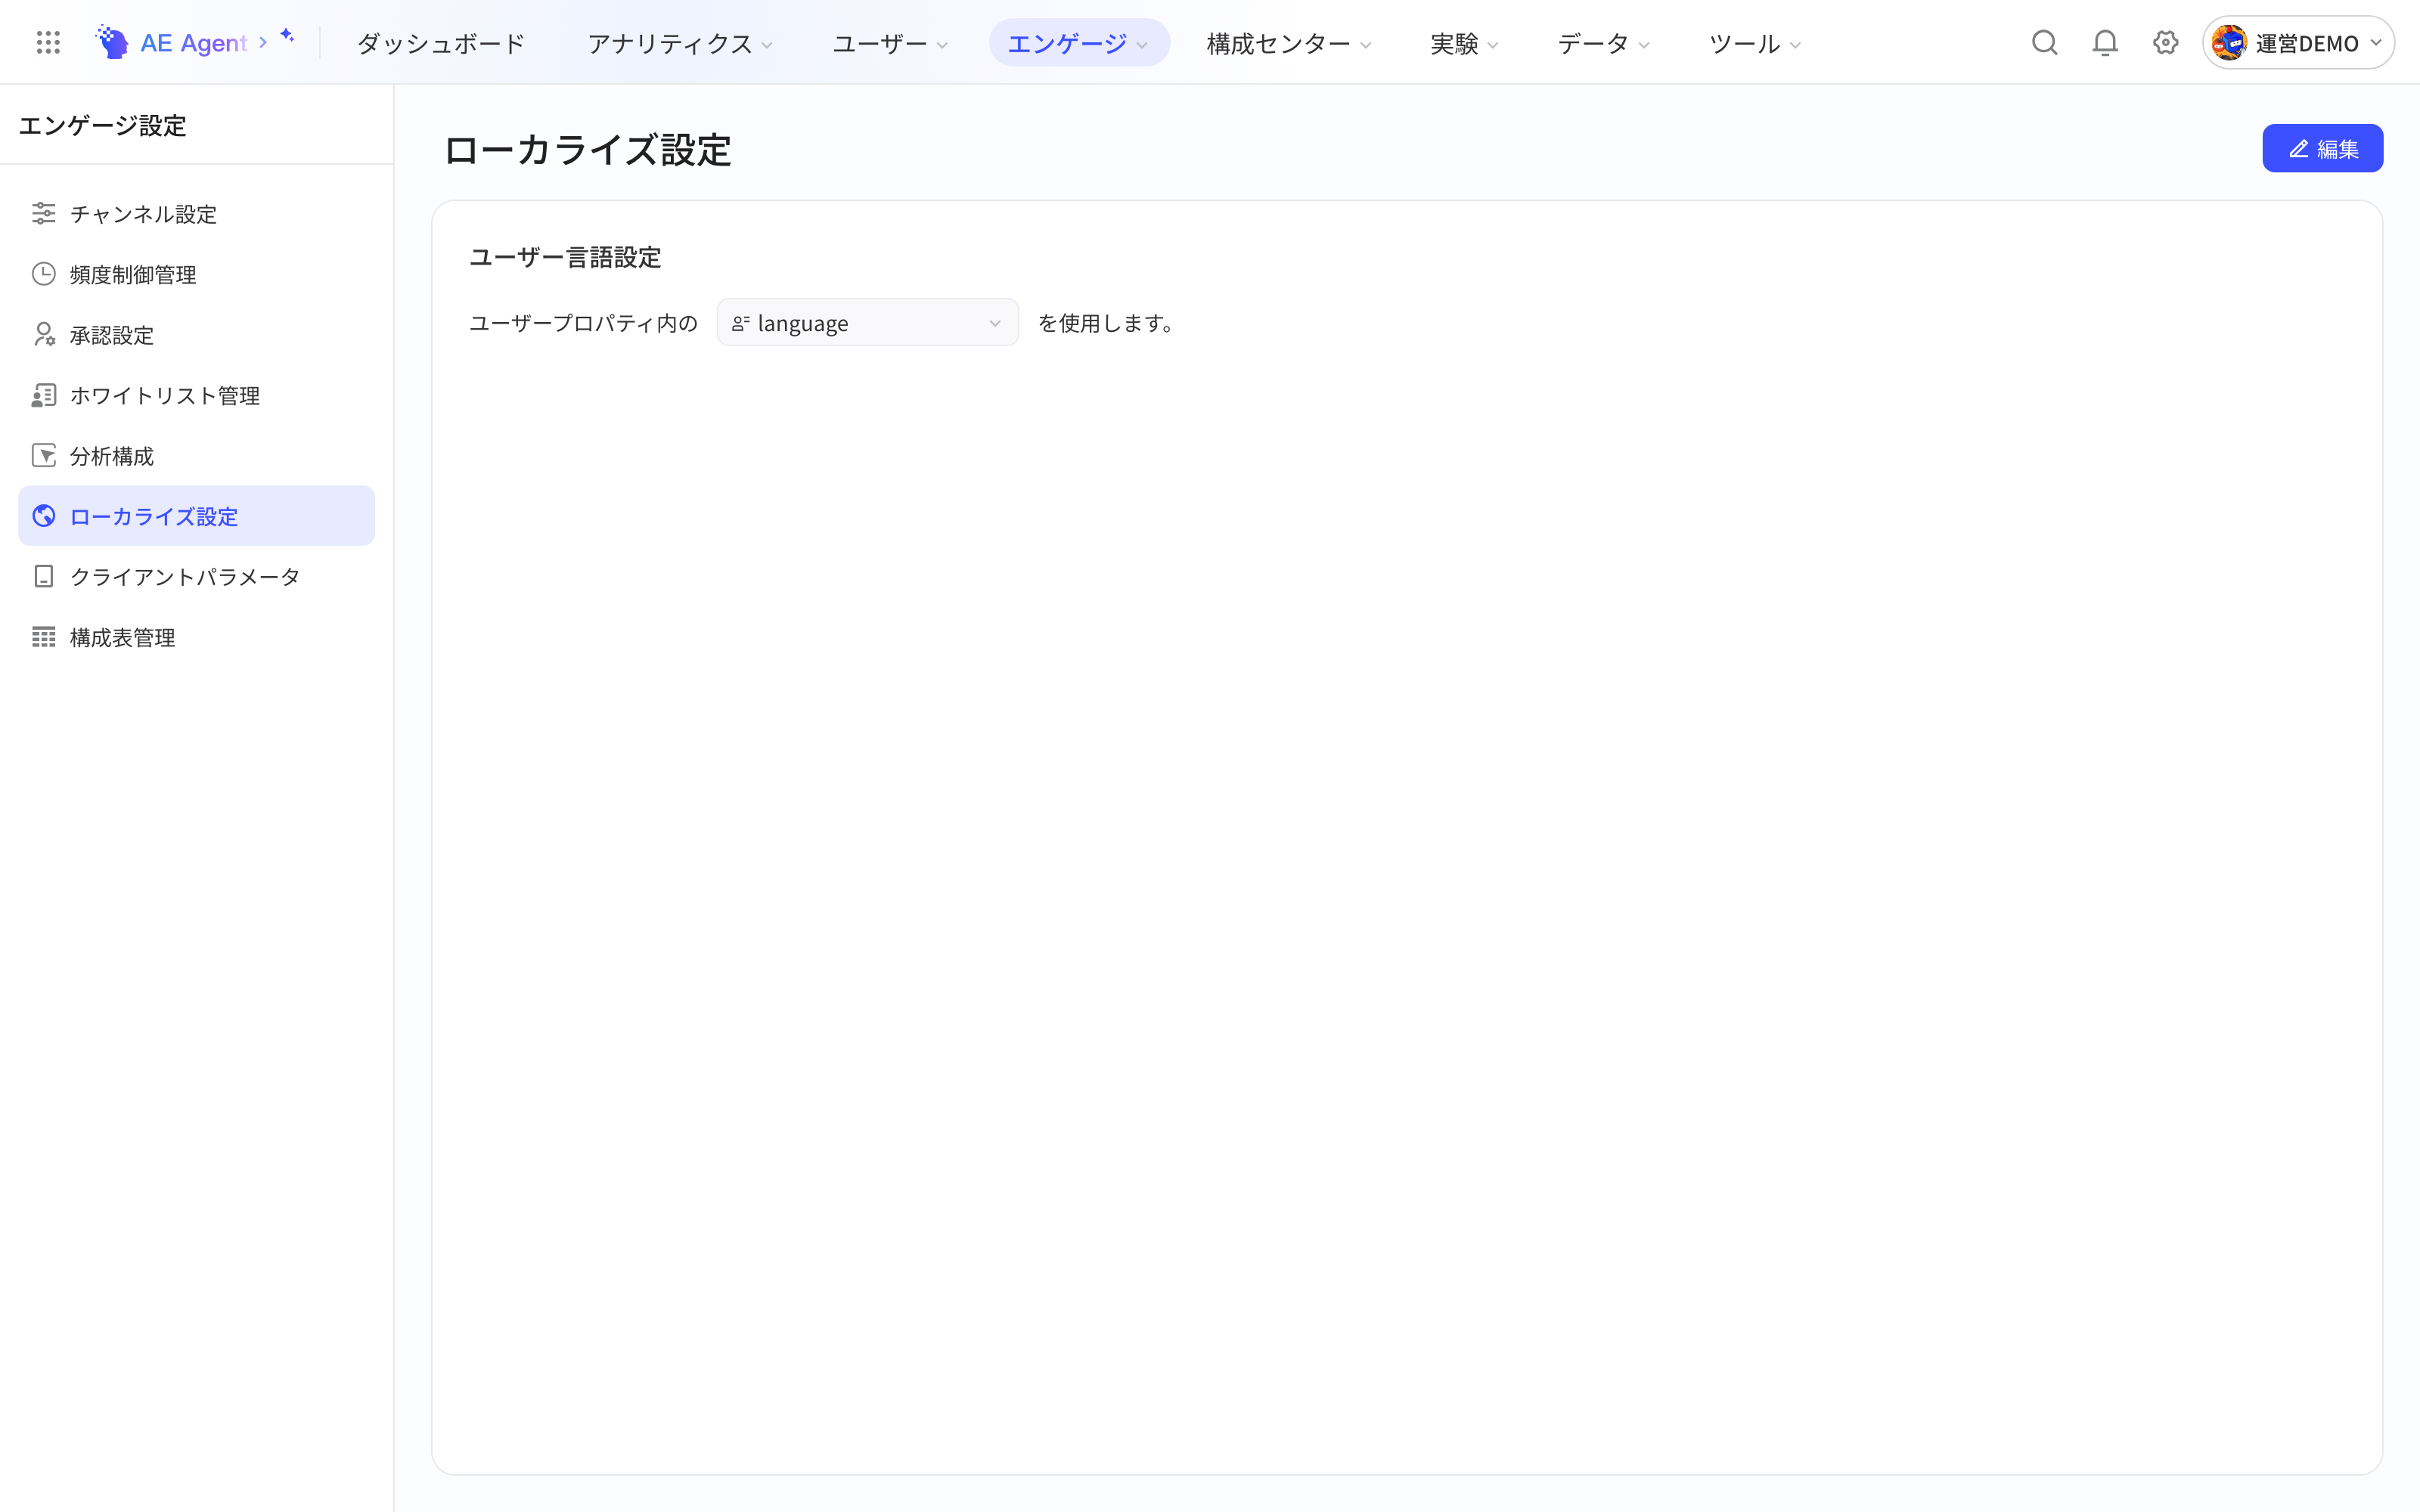Screen dimensions: 2420x1512
Task: Go to チャンネル設定 in sidebar
Action: pos(196,213)
